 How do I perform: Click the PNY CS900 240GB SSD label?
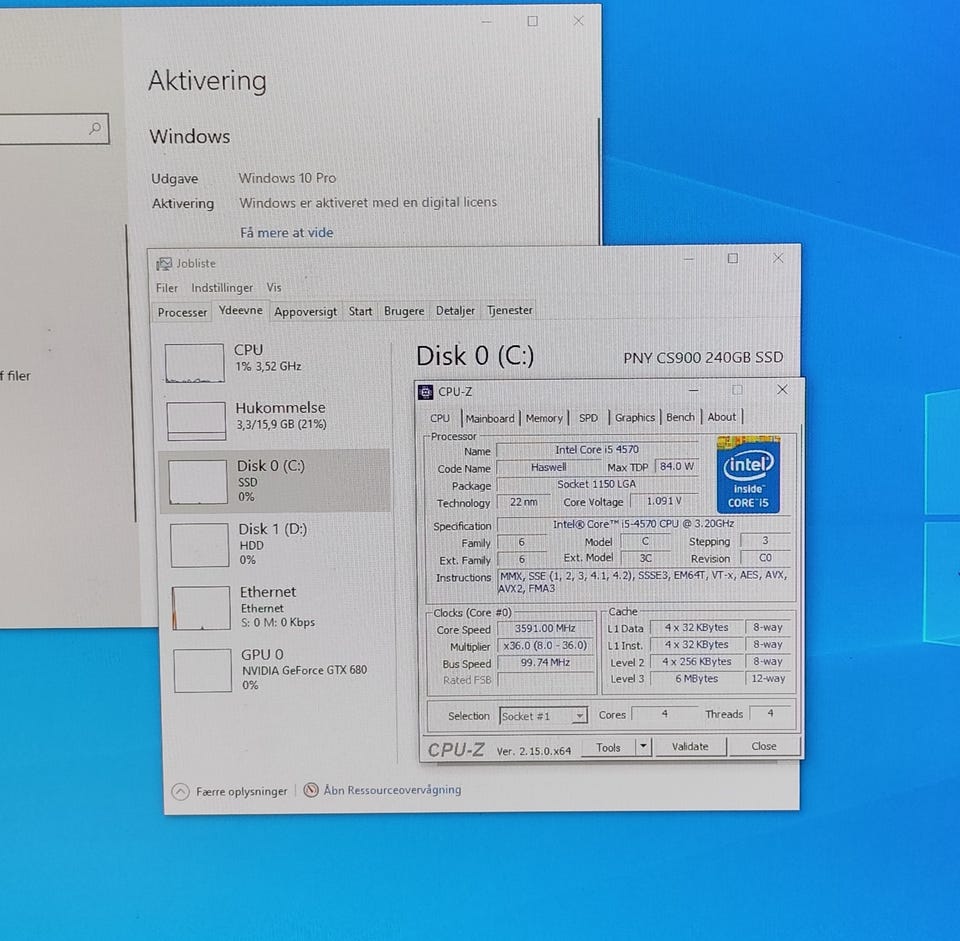pos(703,358)
